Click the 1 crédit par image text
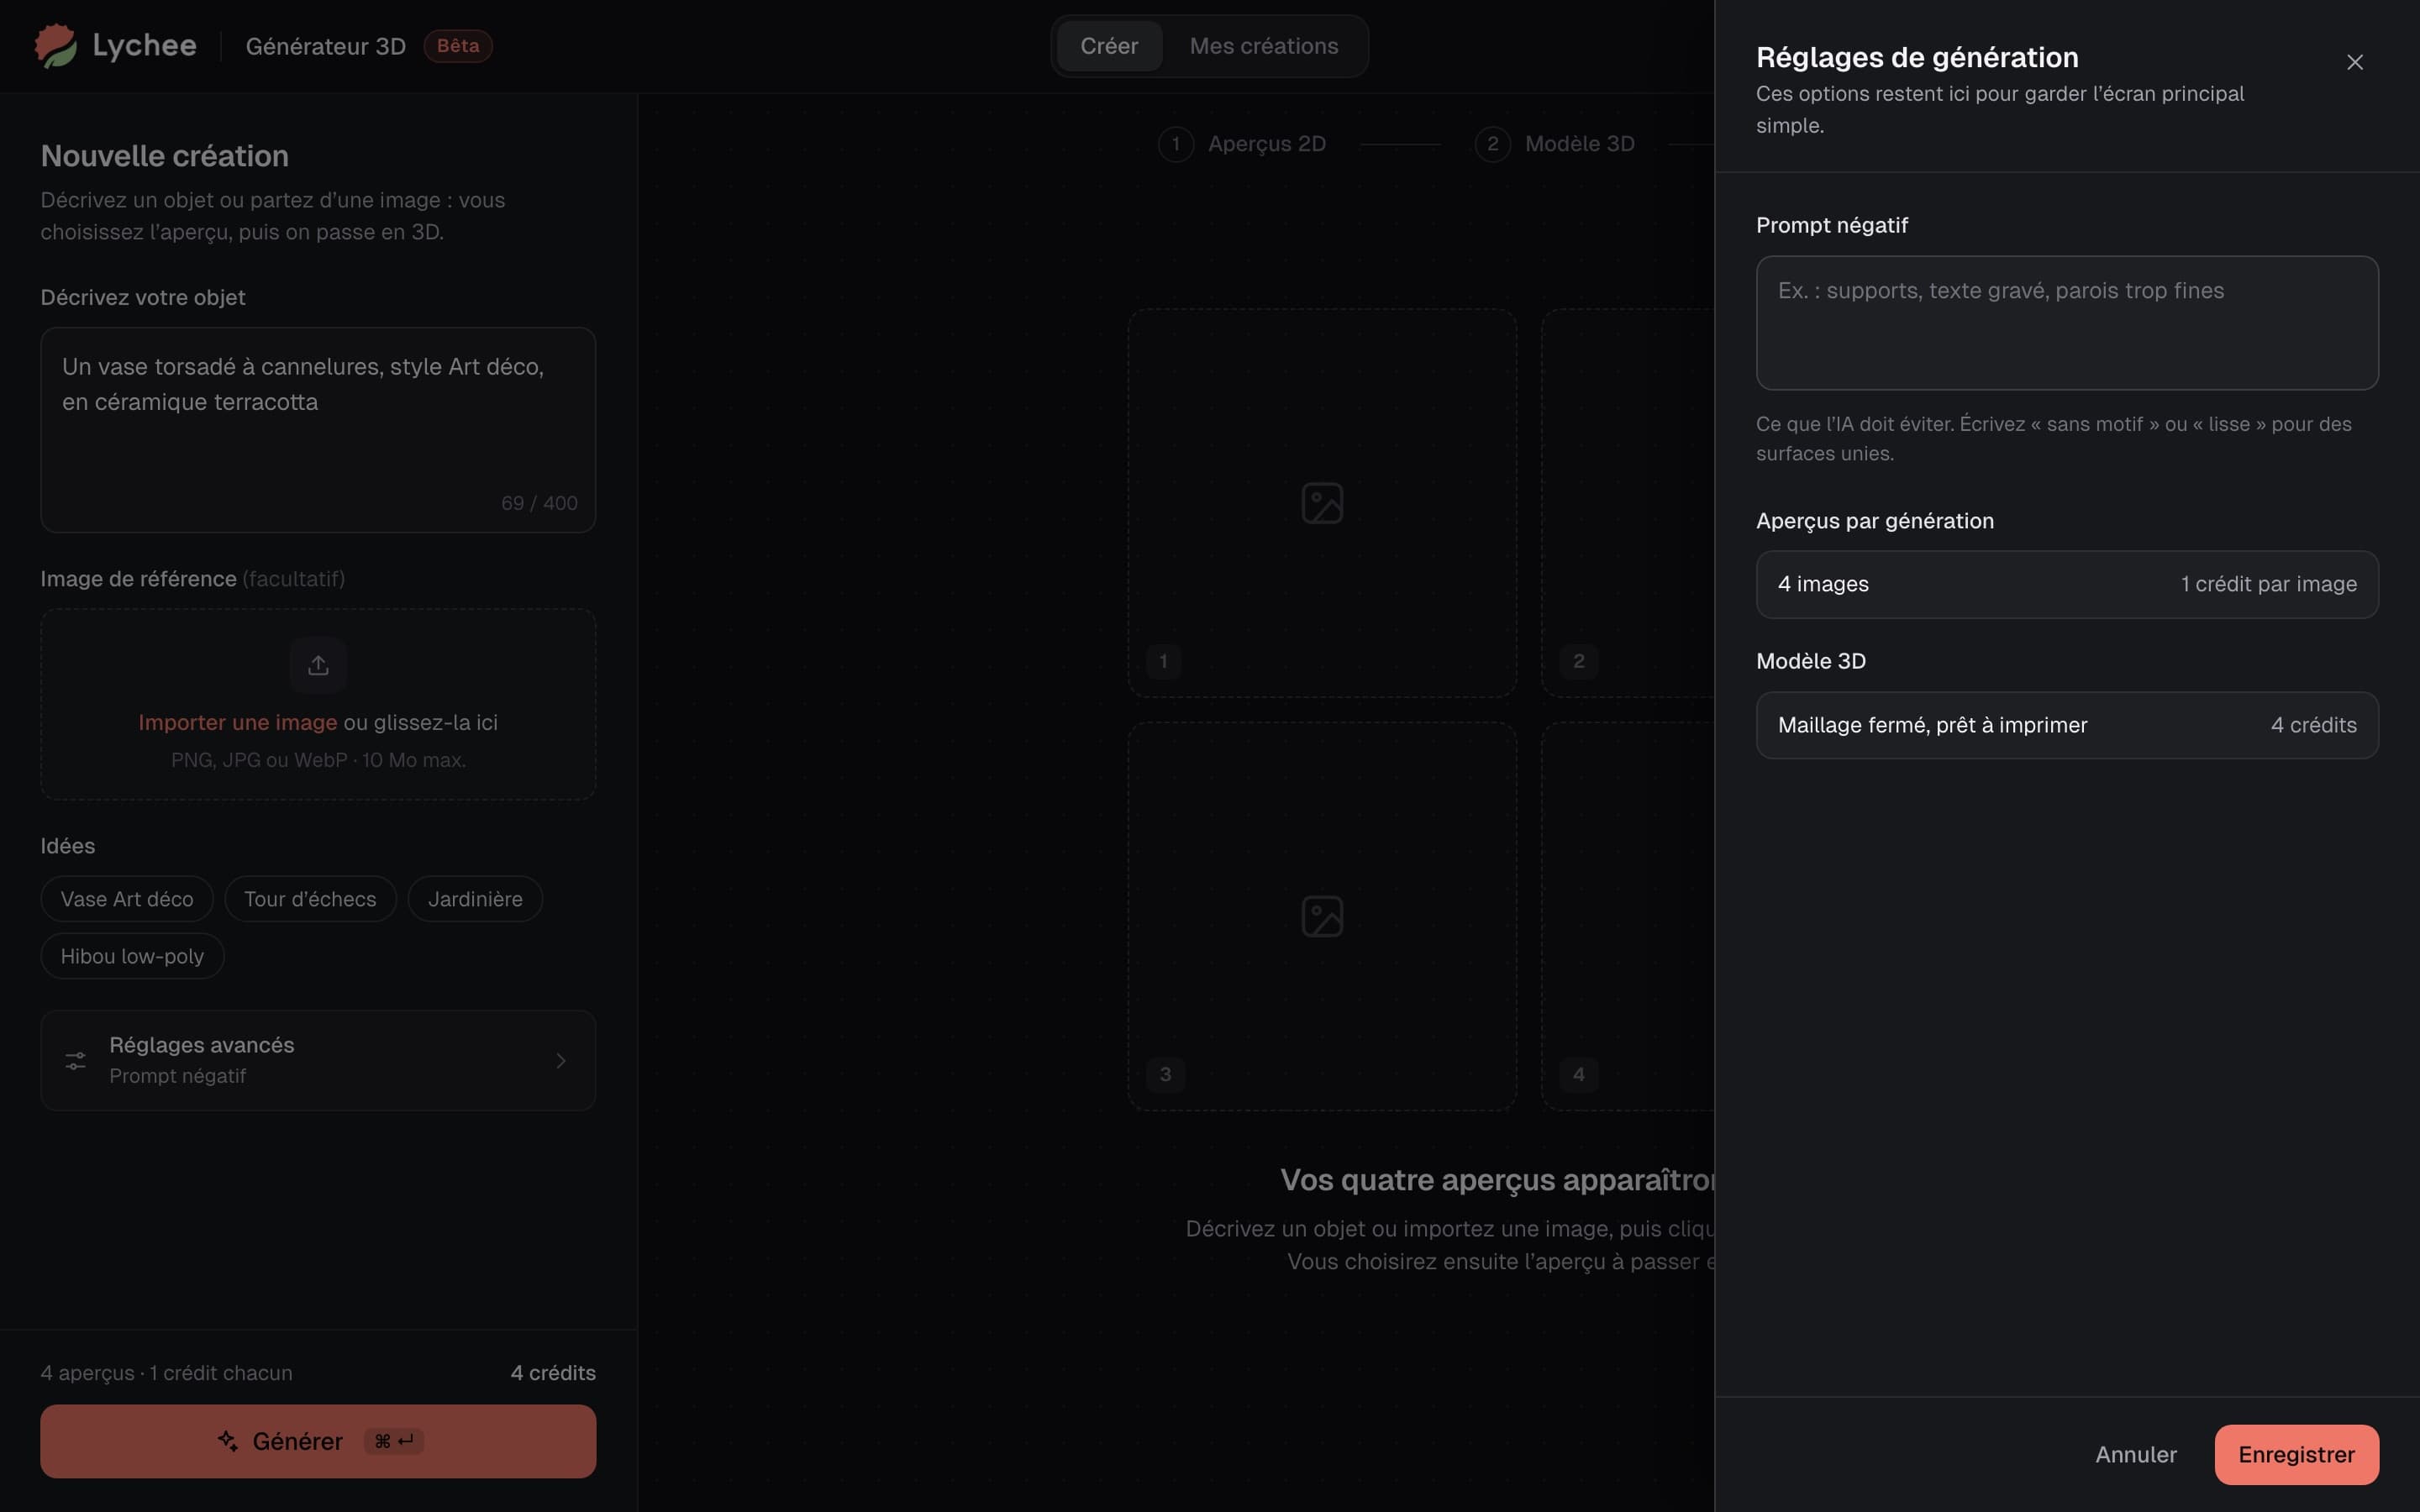 click(2268, 584)
